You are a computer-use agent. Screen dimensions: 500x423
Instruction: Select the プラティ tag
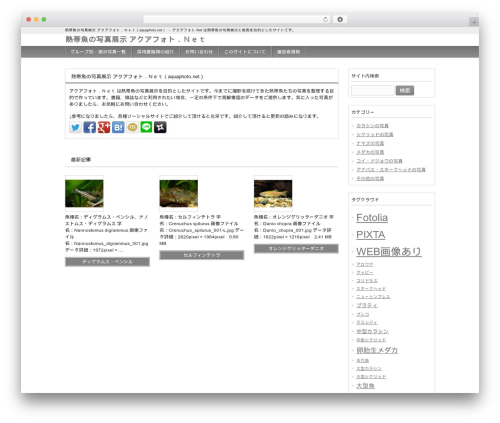pyautogui.click(x=367, y=305)
